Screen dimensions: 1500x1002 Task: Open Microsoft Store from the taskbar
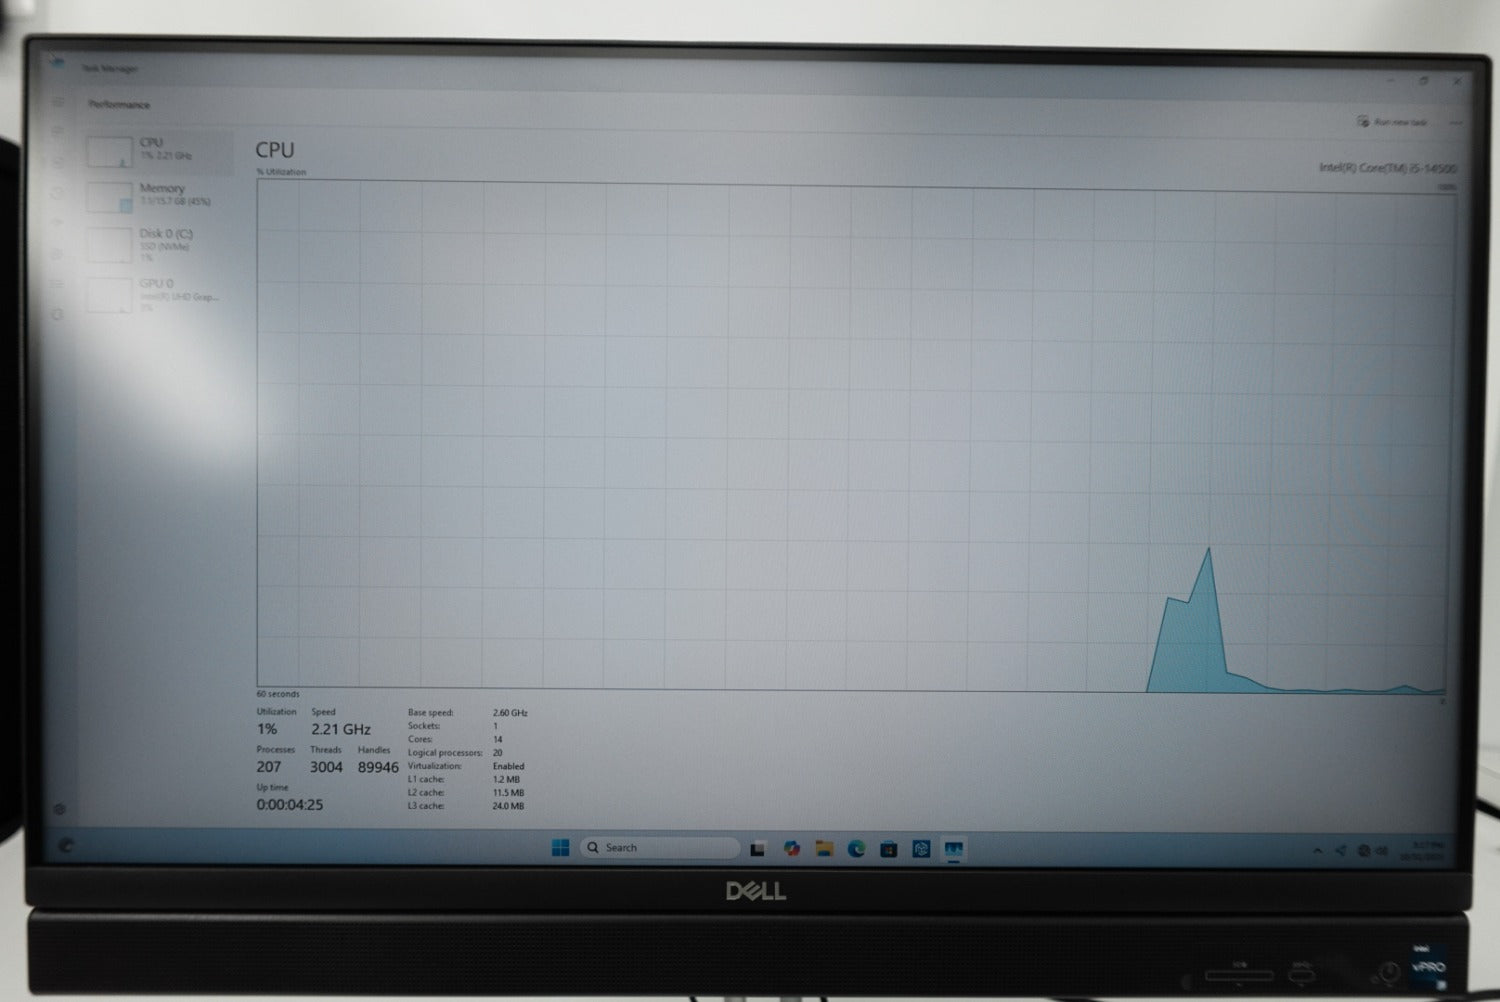point(888,849)
